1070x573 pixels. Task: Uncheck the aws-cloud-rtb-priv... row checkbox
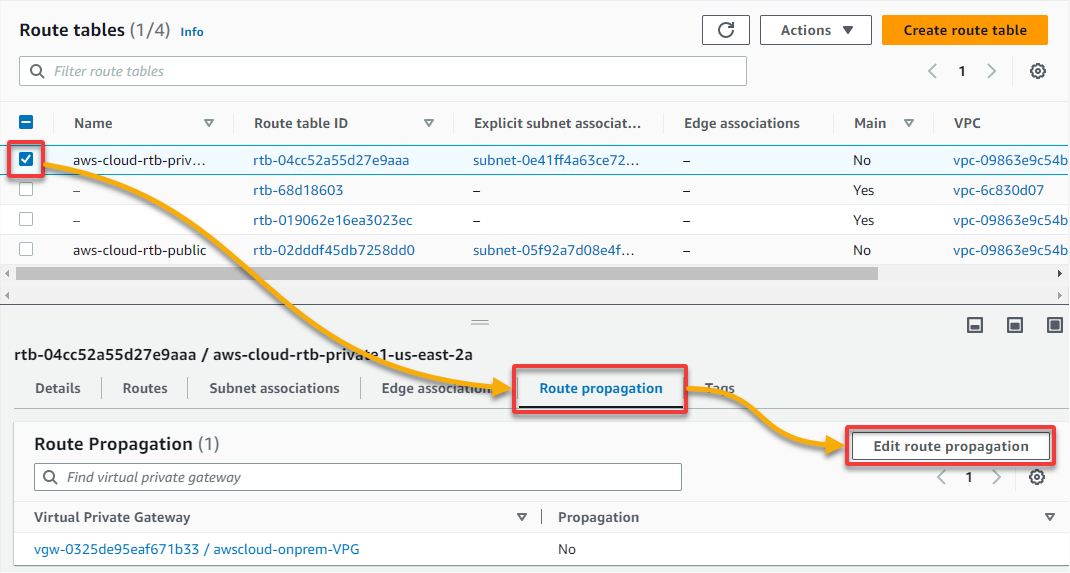tap(26, 160)
